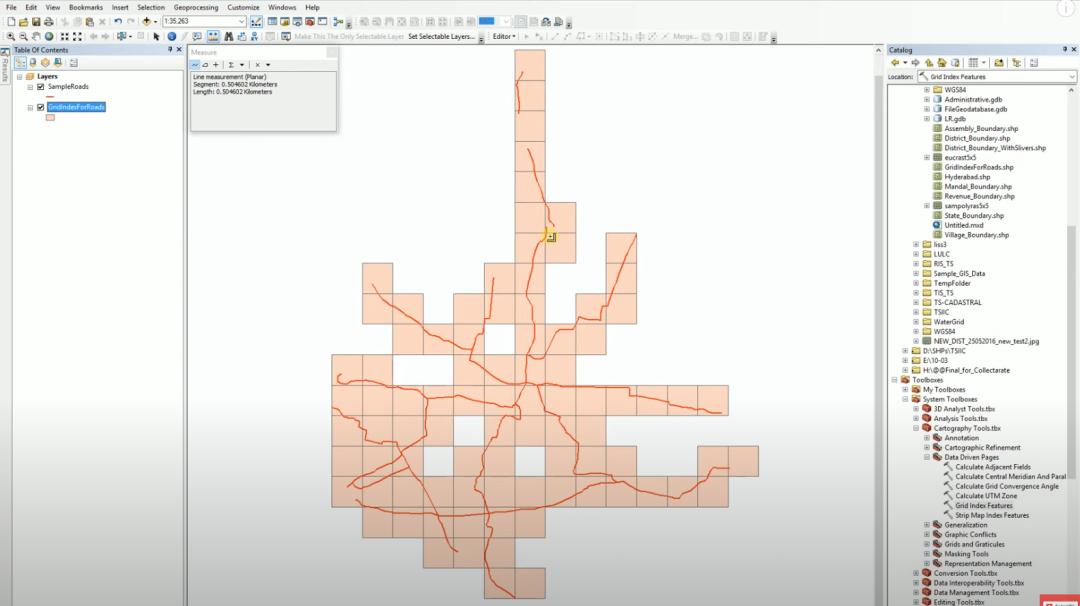The width and height of the screenshot is (1080, 606).
Task: Click Set Selectable Layers button
Action: [441, 36]
